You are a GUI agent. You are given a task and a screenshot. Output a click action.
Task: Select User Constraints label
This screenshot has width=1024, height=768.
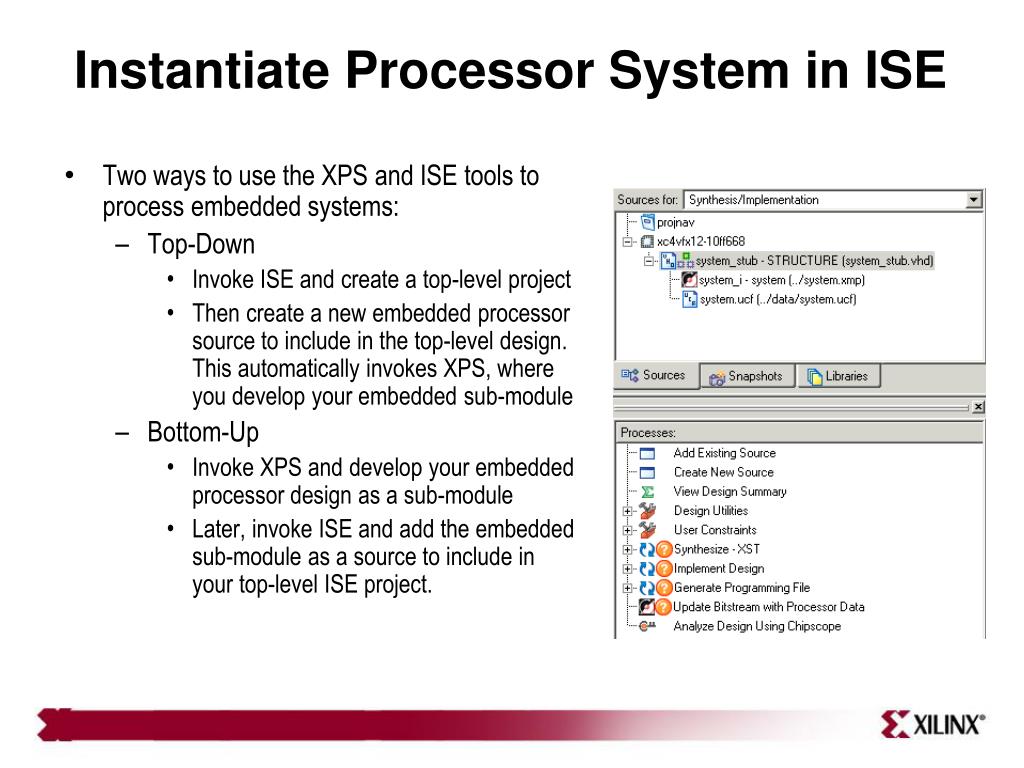click(714, 530)
